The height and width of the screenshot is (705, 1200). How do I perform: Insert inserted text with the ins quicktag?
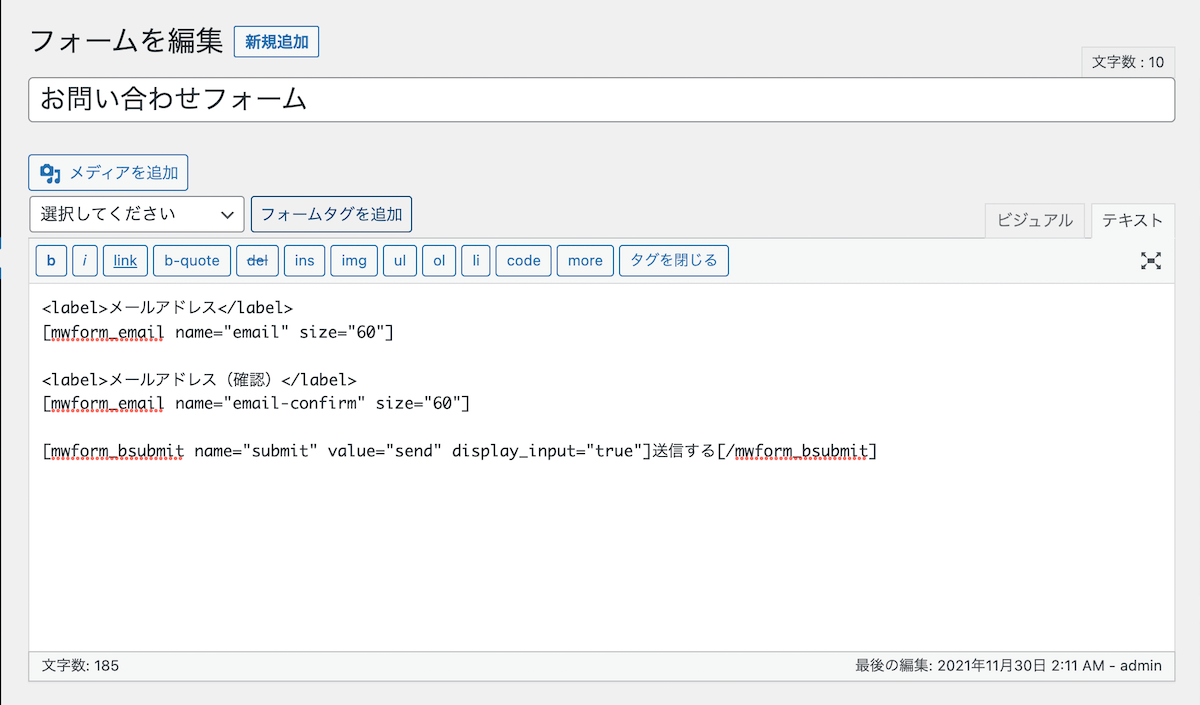pyautogui.click(x=304, y=260)
